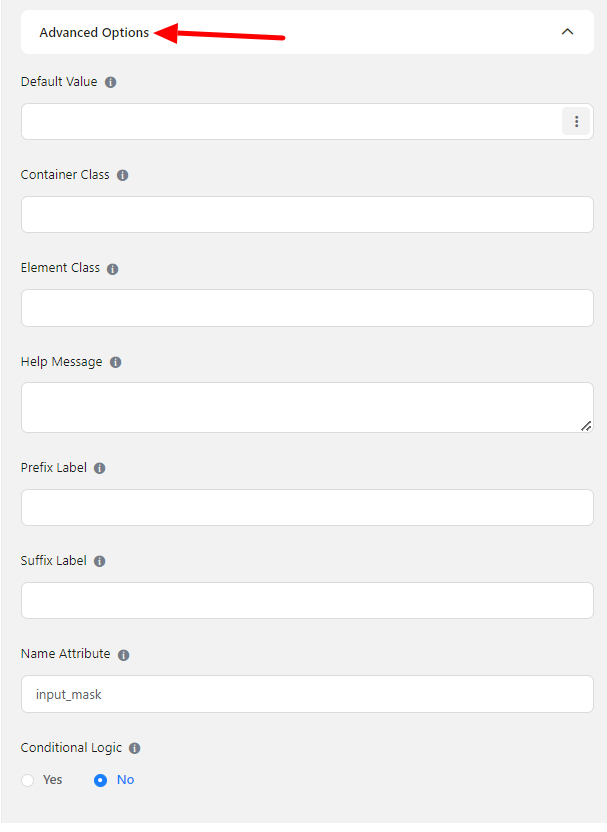Click the Prefix Label input field
The width and height of the screenshot is (607, 832).
pyautogui.click(x=307, y=507)
